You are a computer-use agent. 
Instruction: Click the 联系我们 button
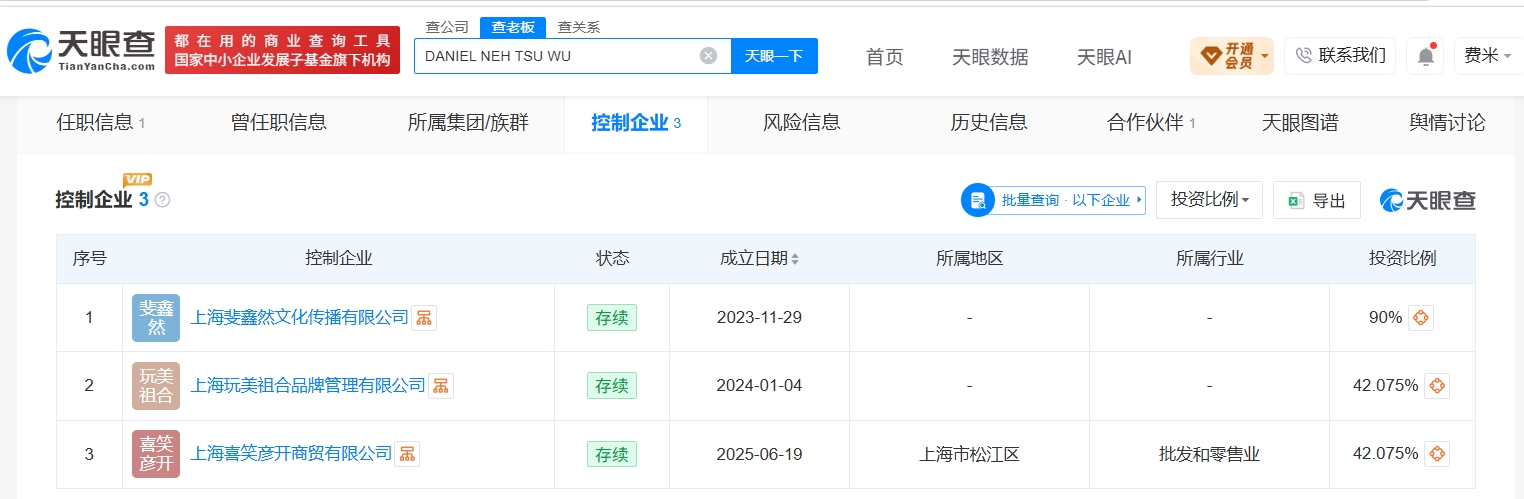tap(1340, 56)
